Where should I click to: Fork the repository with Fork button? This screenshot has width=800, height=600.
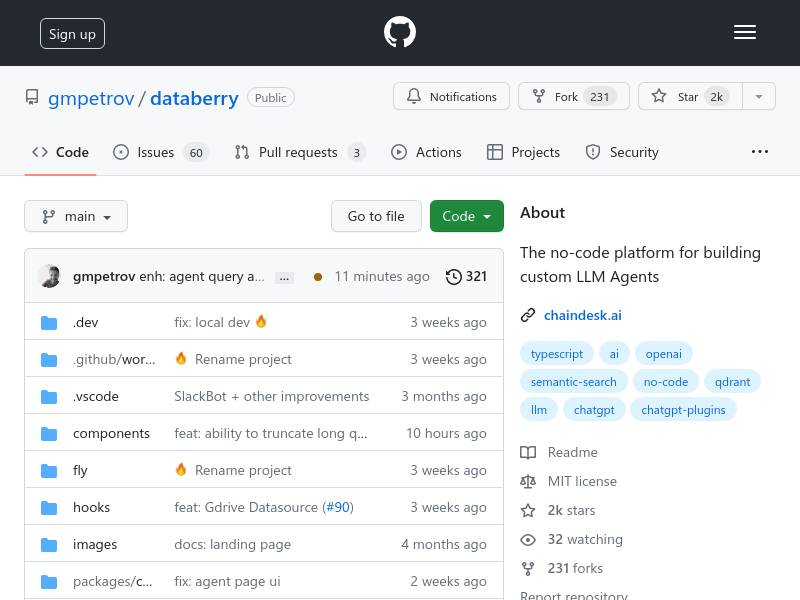pyautogui.click(x=573, y=96)
